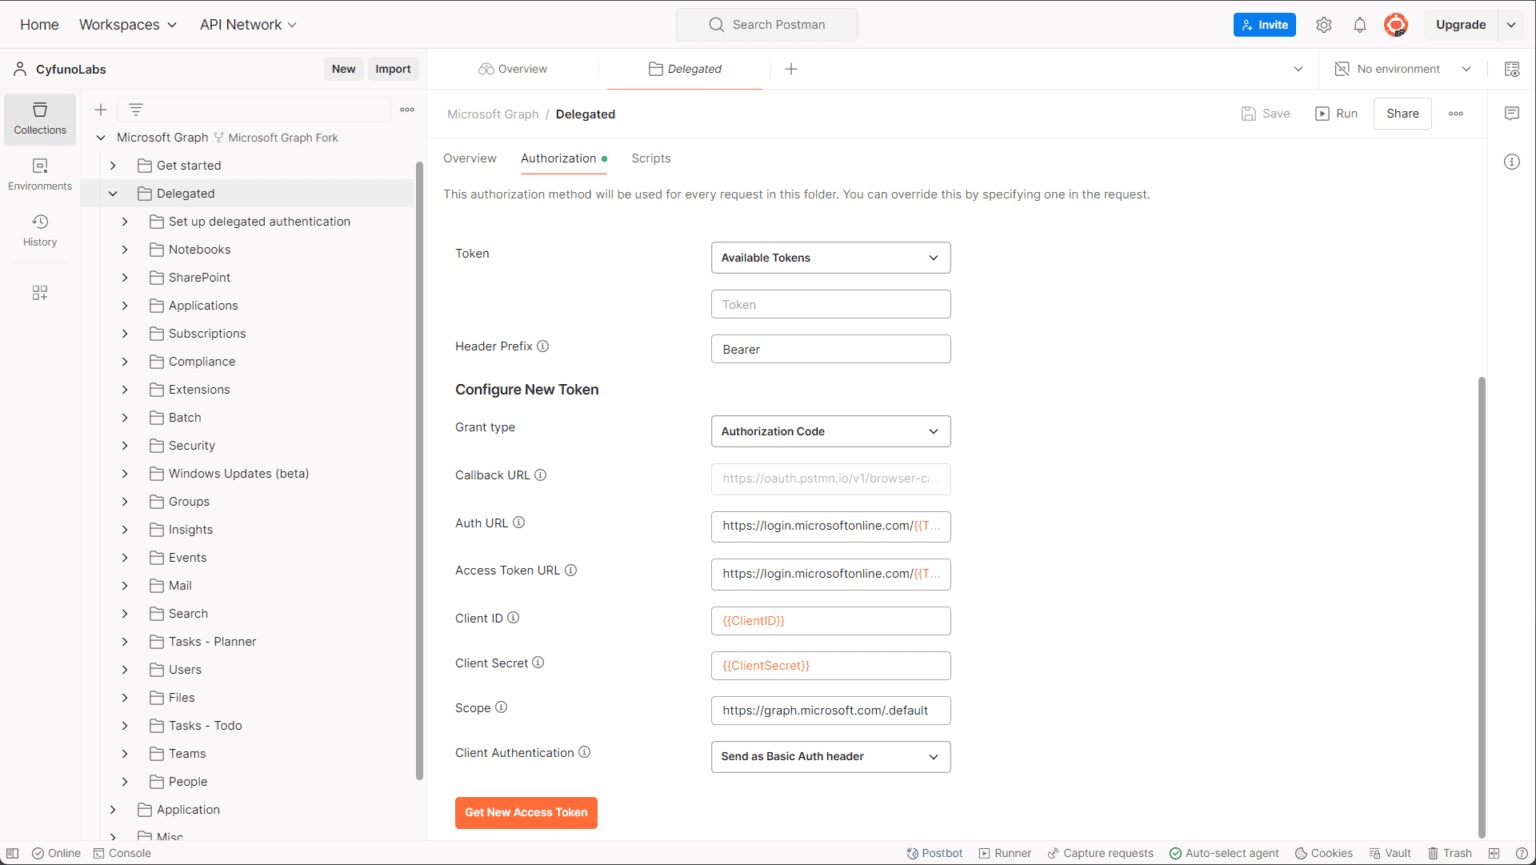Open Postbot from the status bar

934,853
